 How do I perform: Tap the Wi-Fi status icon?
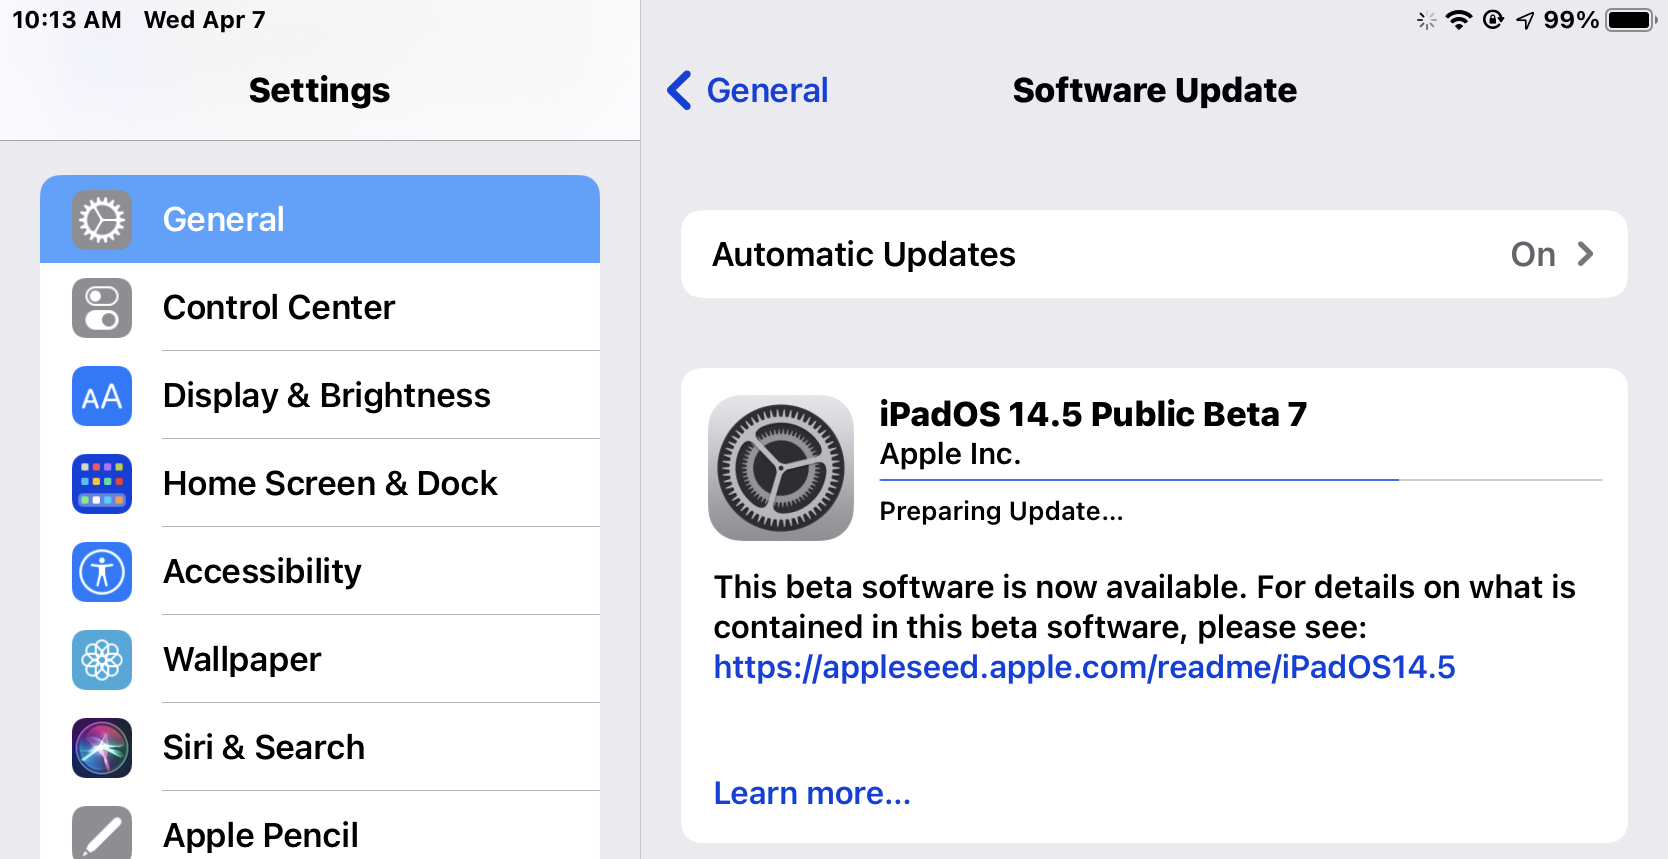[x=1459, y=20]
